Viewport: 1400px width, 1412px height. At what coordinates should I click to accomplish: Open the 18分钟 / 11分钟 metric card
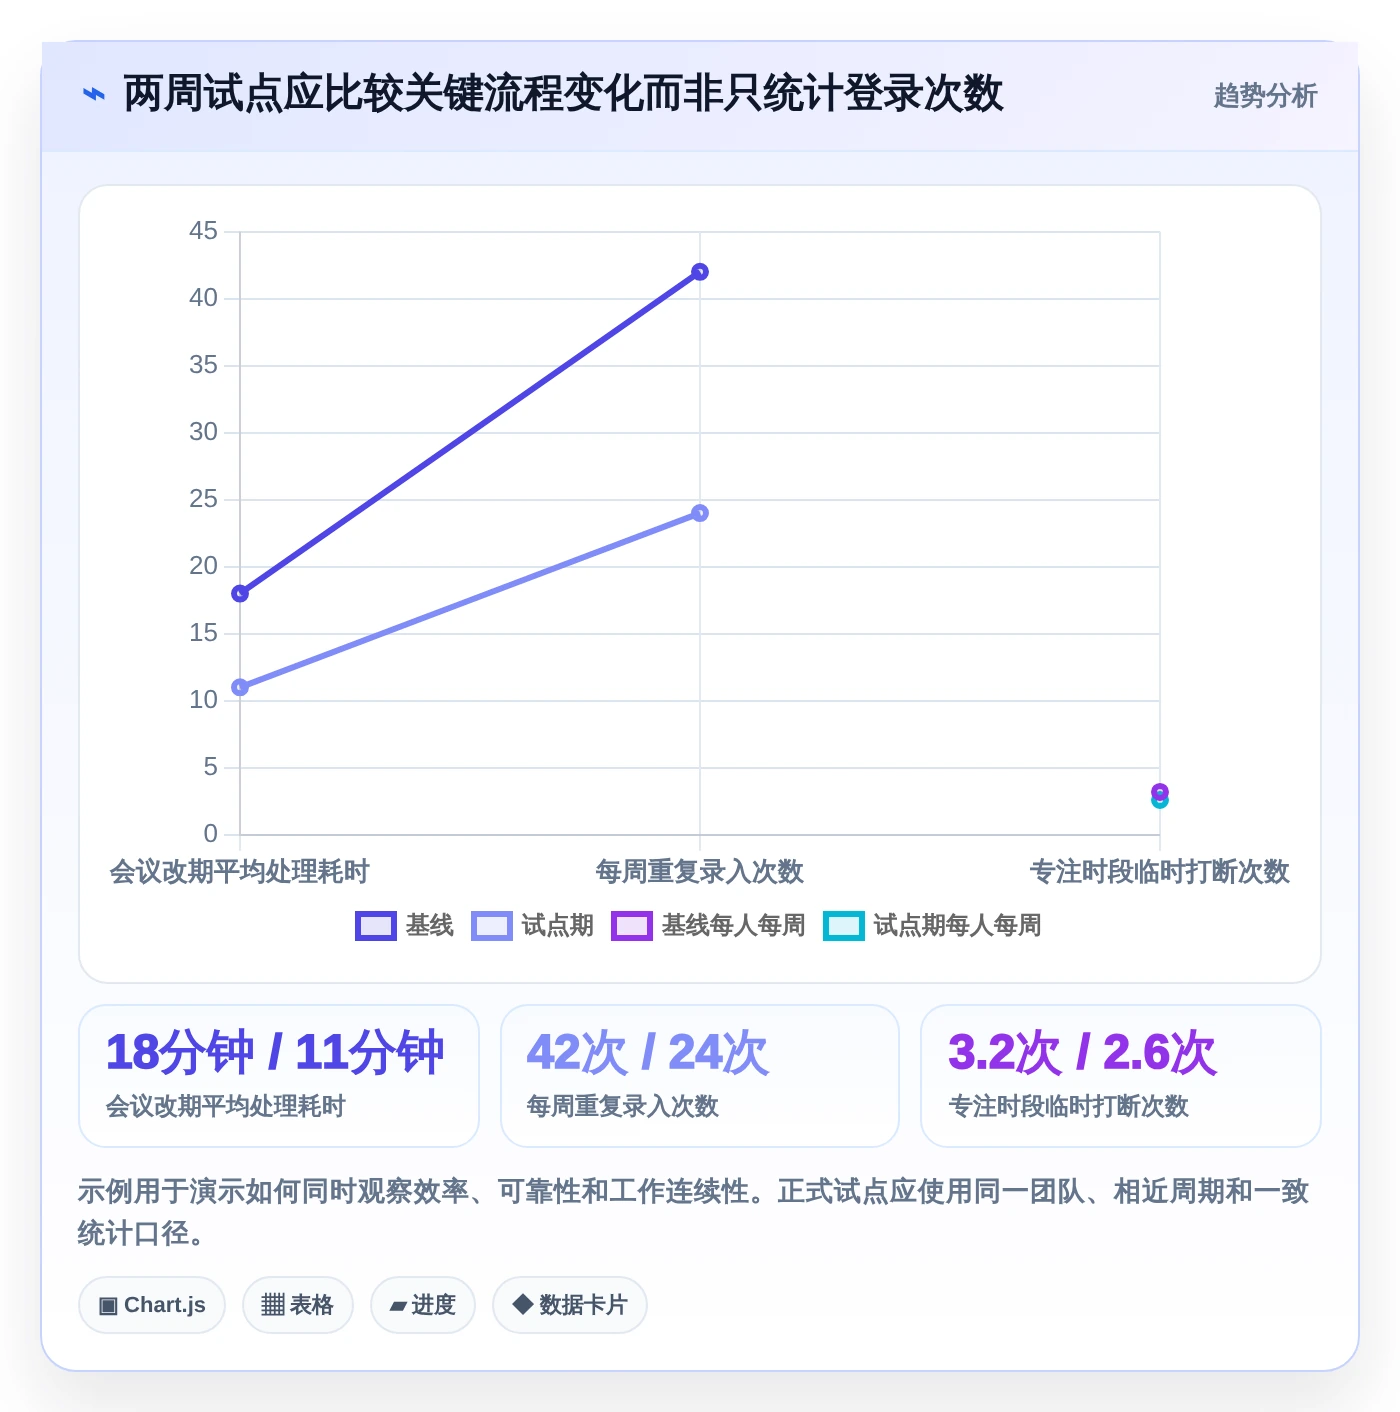coord(279,1076)
